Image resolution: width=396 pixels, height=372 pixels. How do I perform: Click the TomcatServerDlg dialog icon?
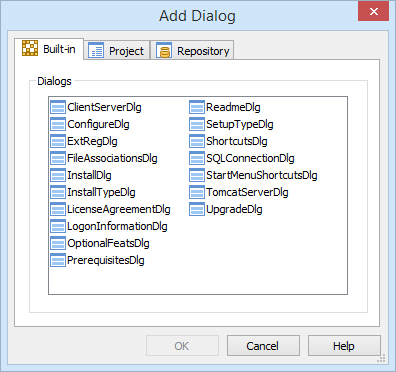pyautogui.click(x=197, y=192)
